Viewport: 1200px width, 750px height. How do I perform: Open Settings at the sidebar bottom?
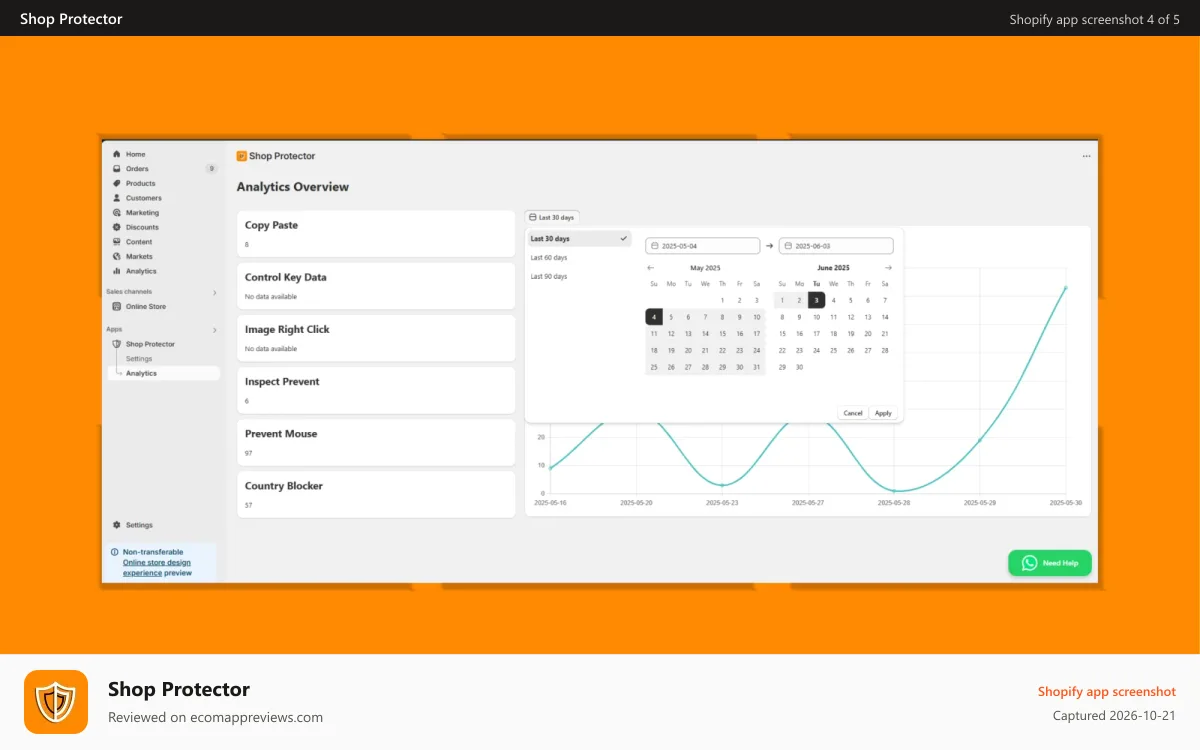pos(139,525)
